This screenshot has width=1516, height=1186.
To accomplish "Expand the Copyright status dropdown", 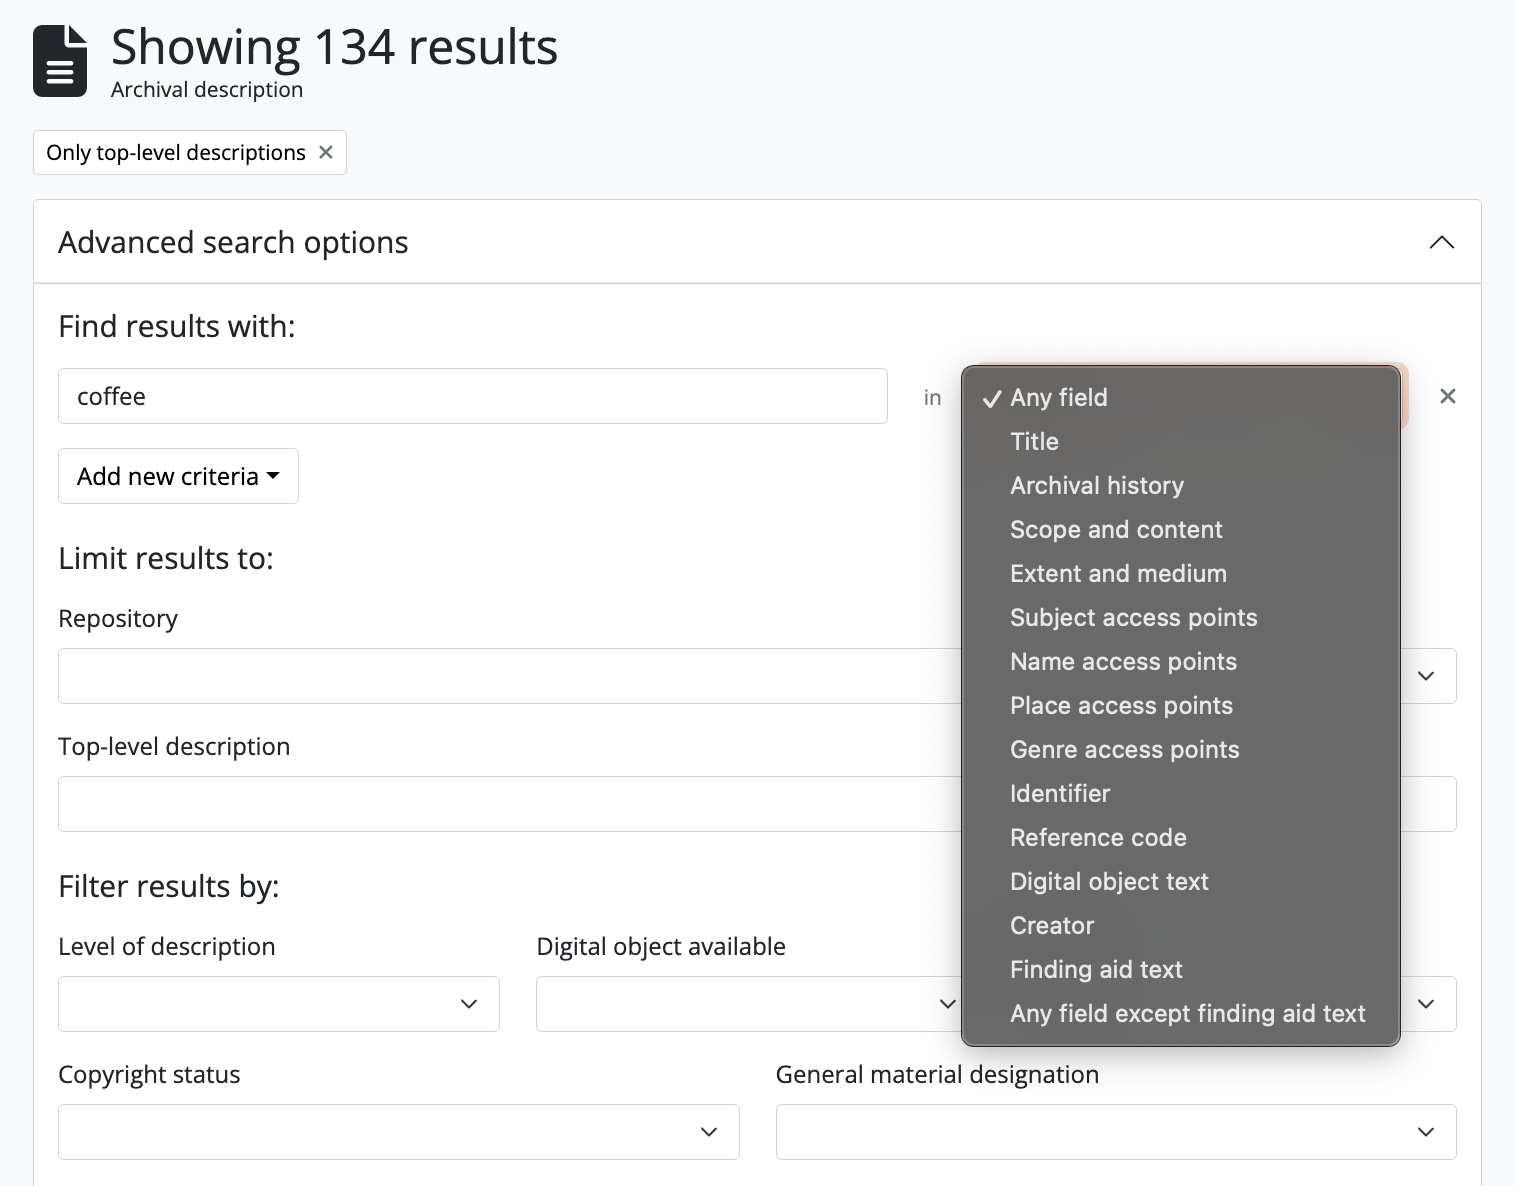I will [398, 1132].
